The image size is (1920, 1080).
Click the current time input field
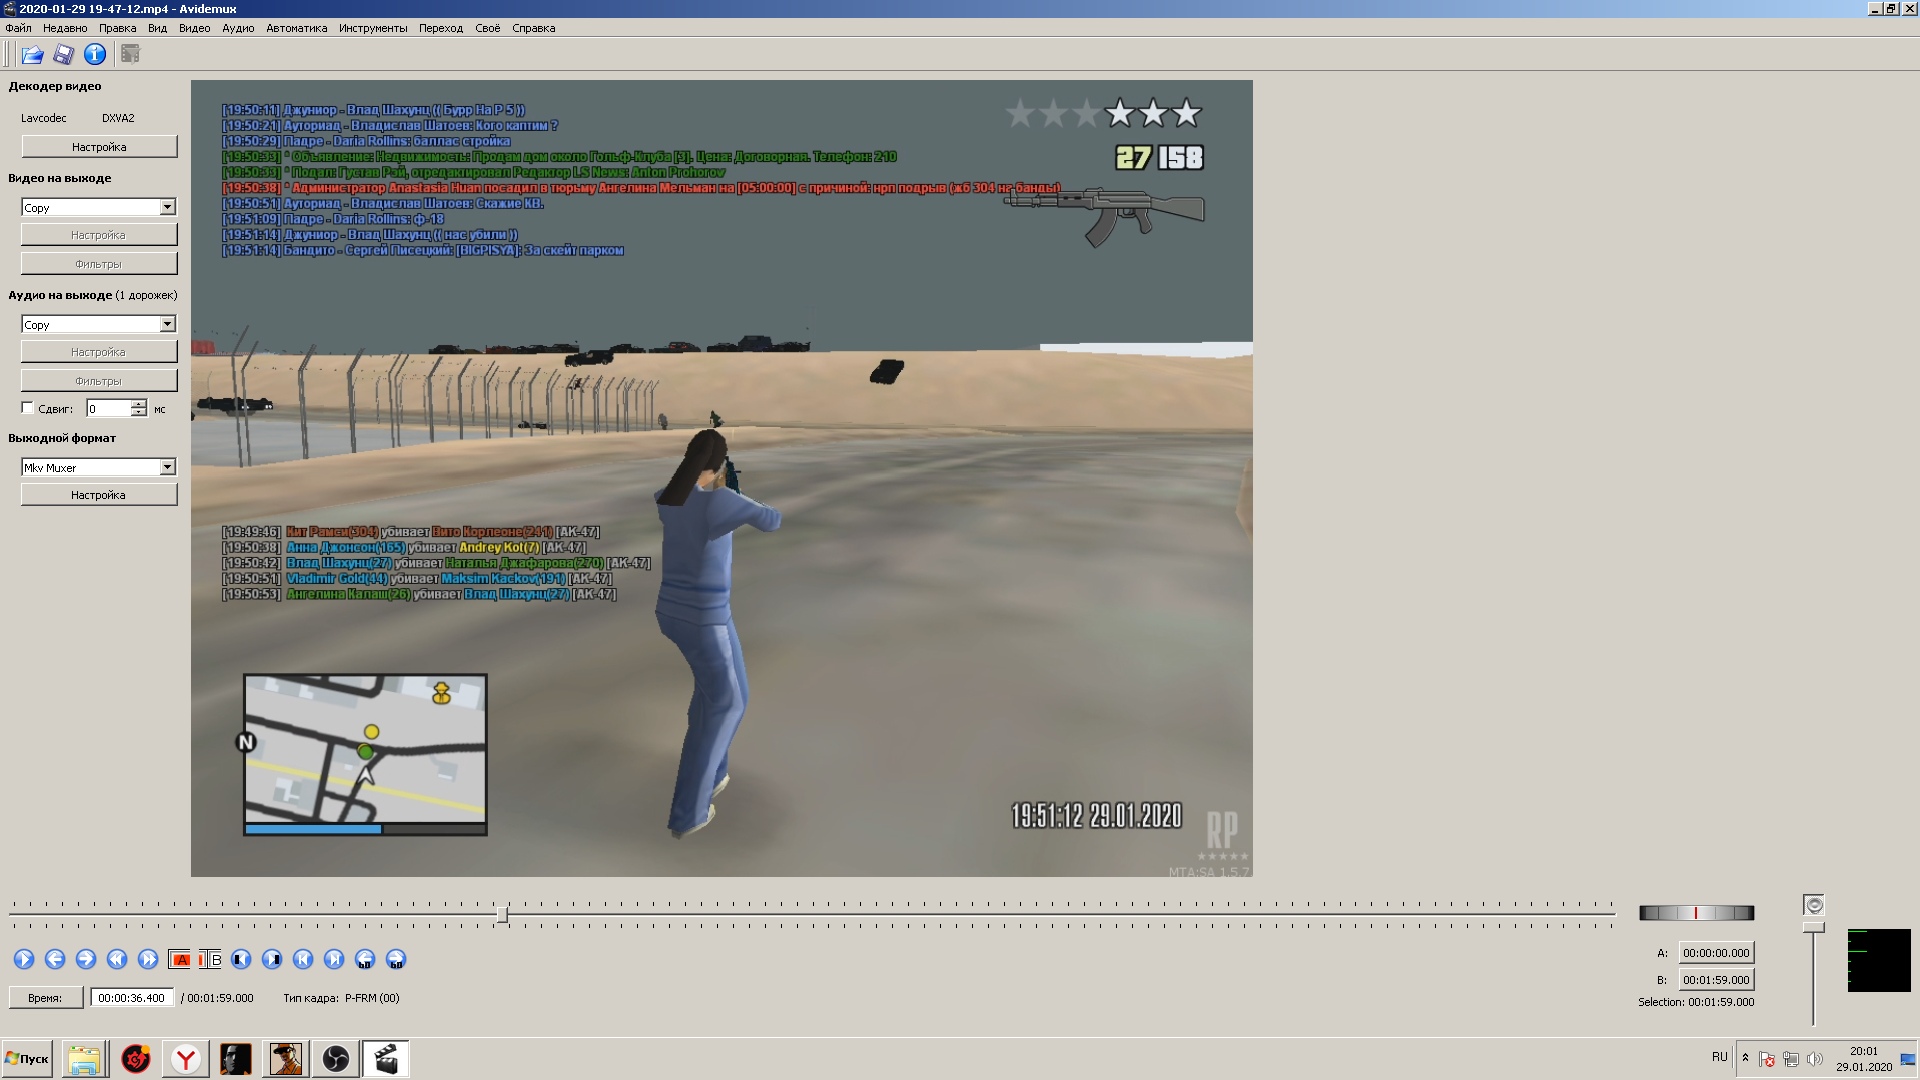tap(132, 998)
